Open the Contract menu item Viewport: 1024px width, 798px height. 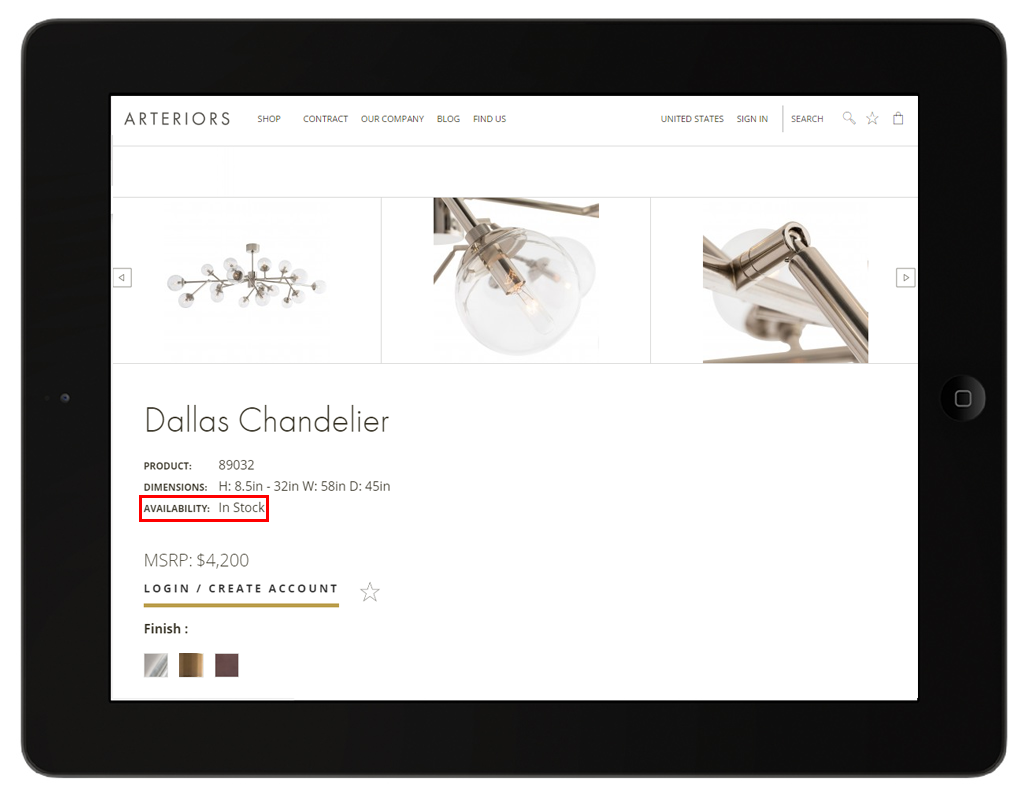325,119
